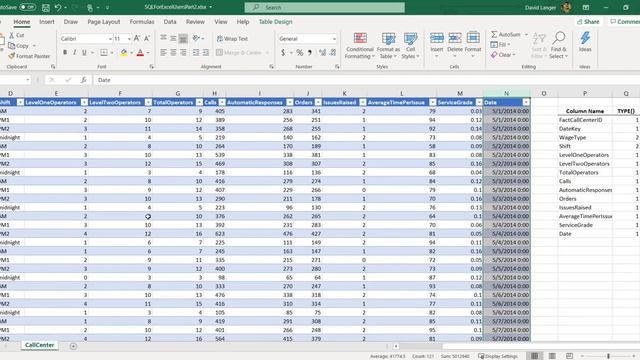Click Display Settings in status bar
This screenshot has width=640, height=360.
(x=498, y=356)
